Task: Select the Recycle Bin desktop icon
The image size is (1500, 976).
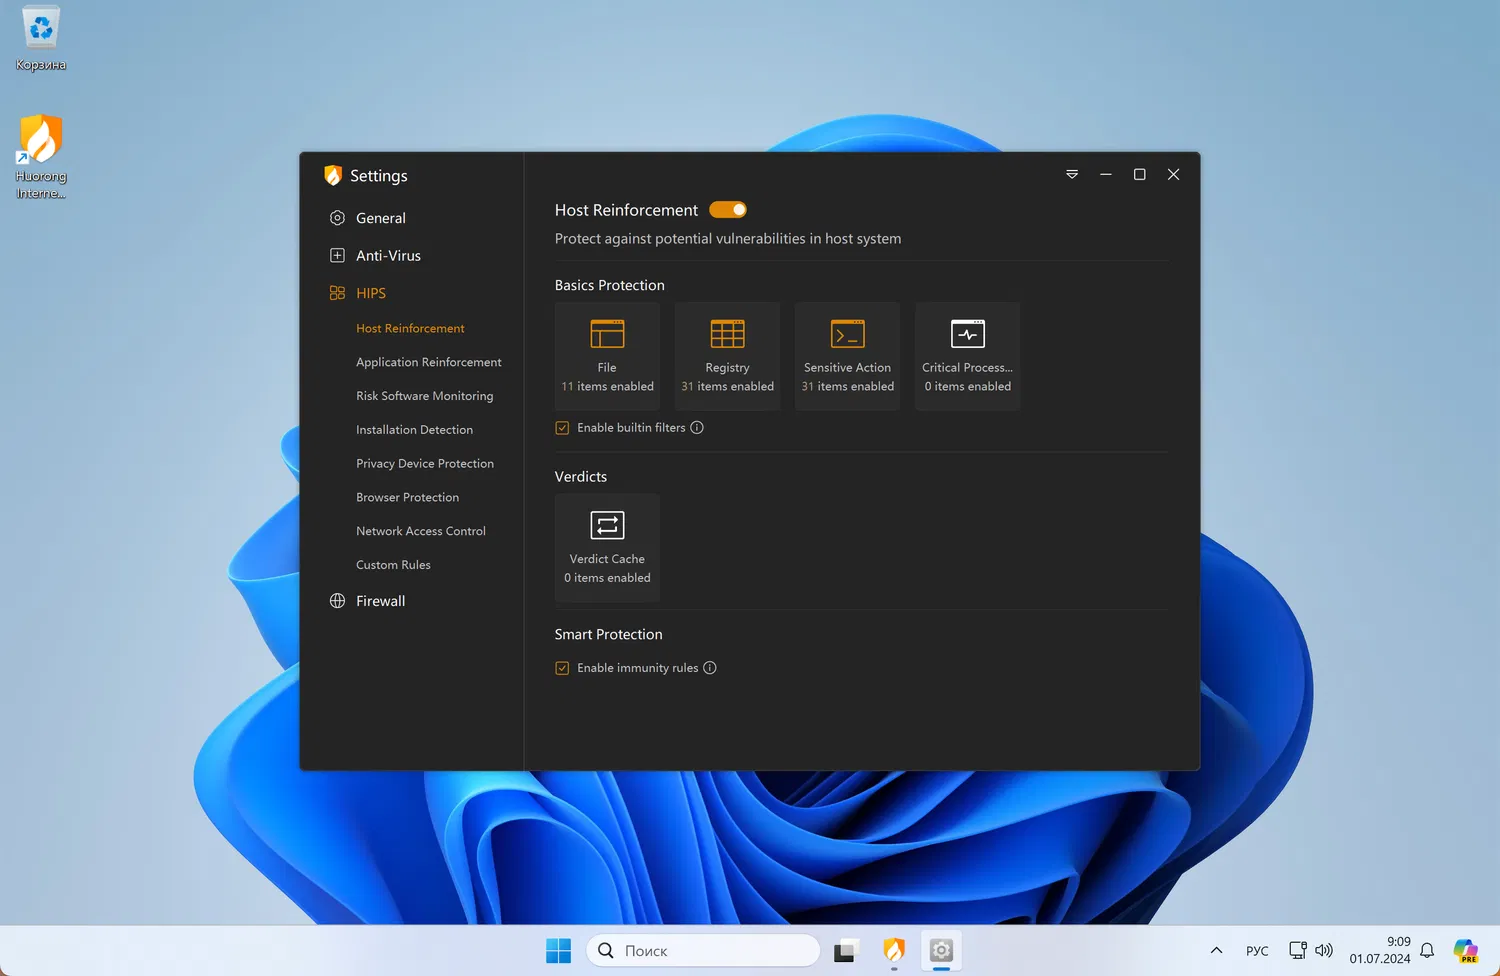Action: pyautogui.click(x=41, y=40)
